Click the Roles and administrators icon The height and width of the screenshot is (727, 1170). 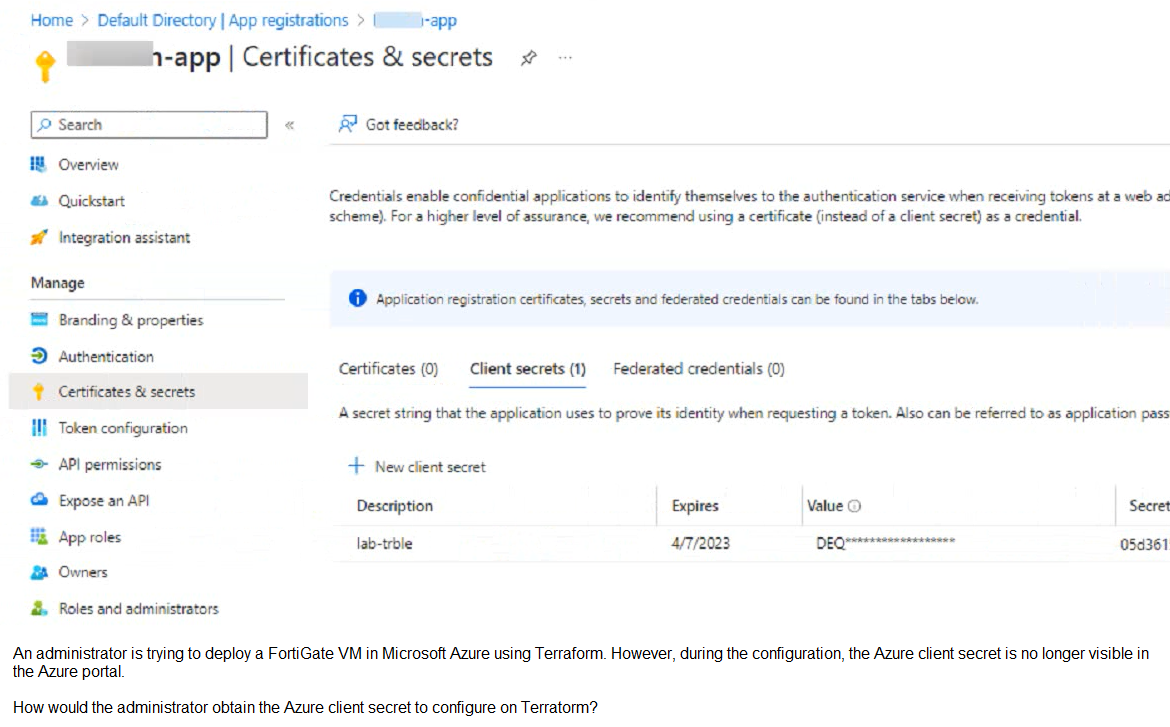pos(39,608)
